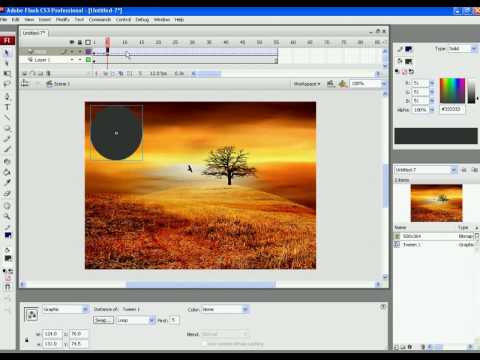Image resolution: width=480 pixels, height=360 pixels.
Task: Click the Delete Layer trash icon
Action: point(49,74)
